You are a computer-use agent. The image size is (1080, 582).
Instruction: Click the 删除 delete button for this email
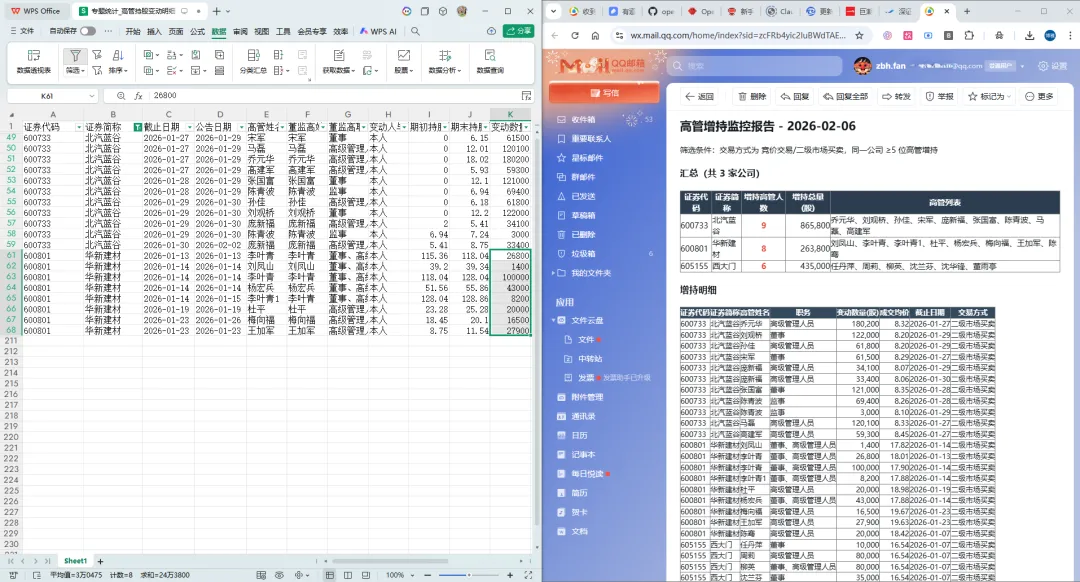(751, 96)
